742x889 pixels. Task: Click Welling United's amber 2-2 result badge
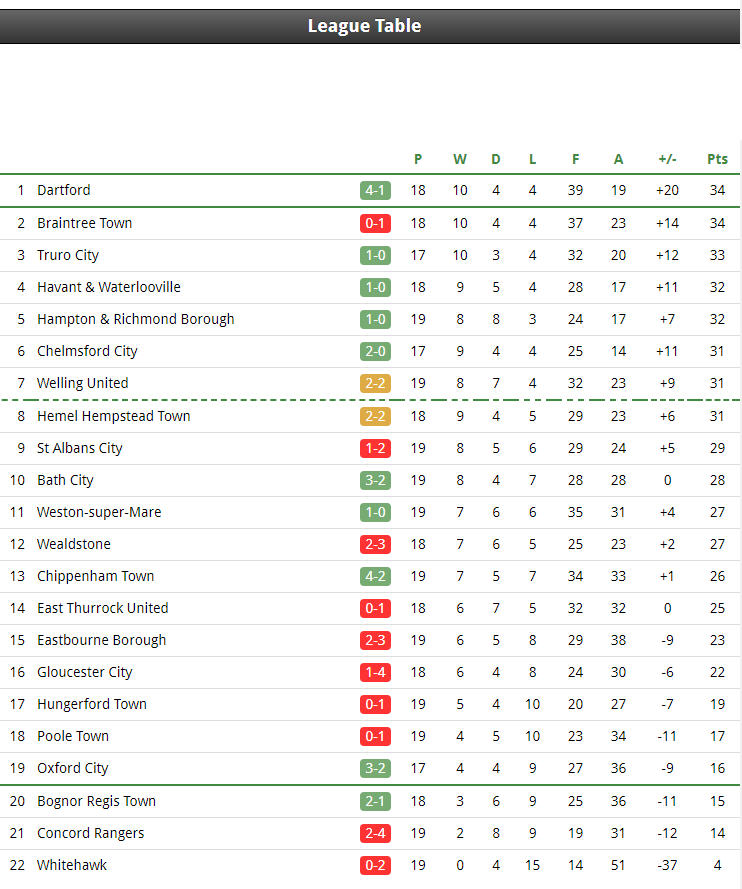click(x=375, y=383)
